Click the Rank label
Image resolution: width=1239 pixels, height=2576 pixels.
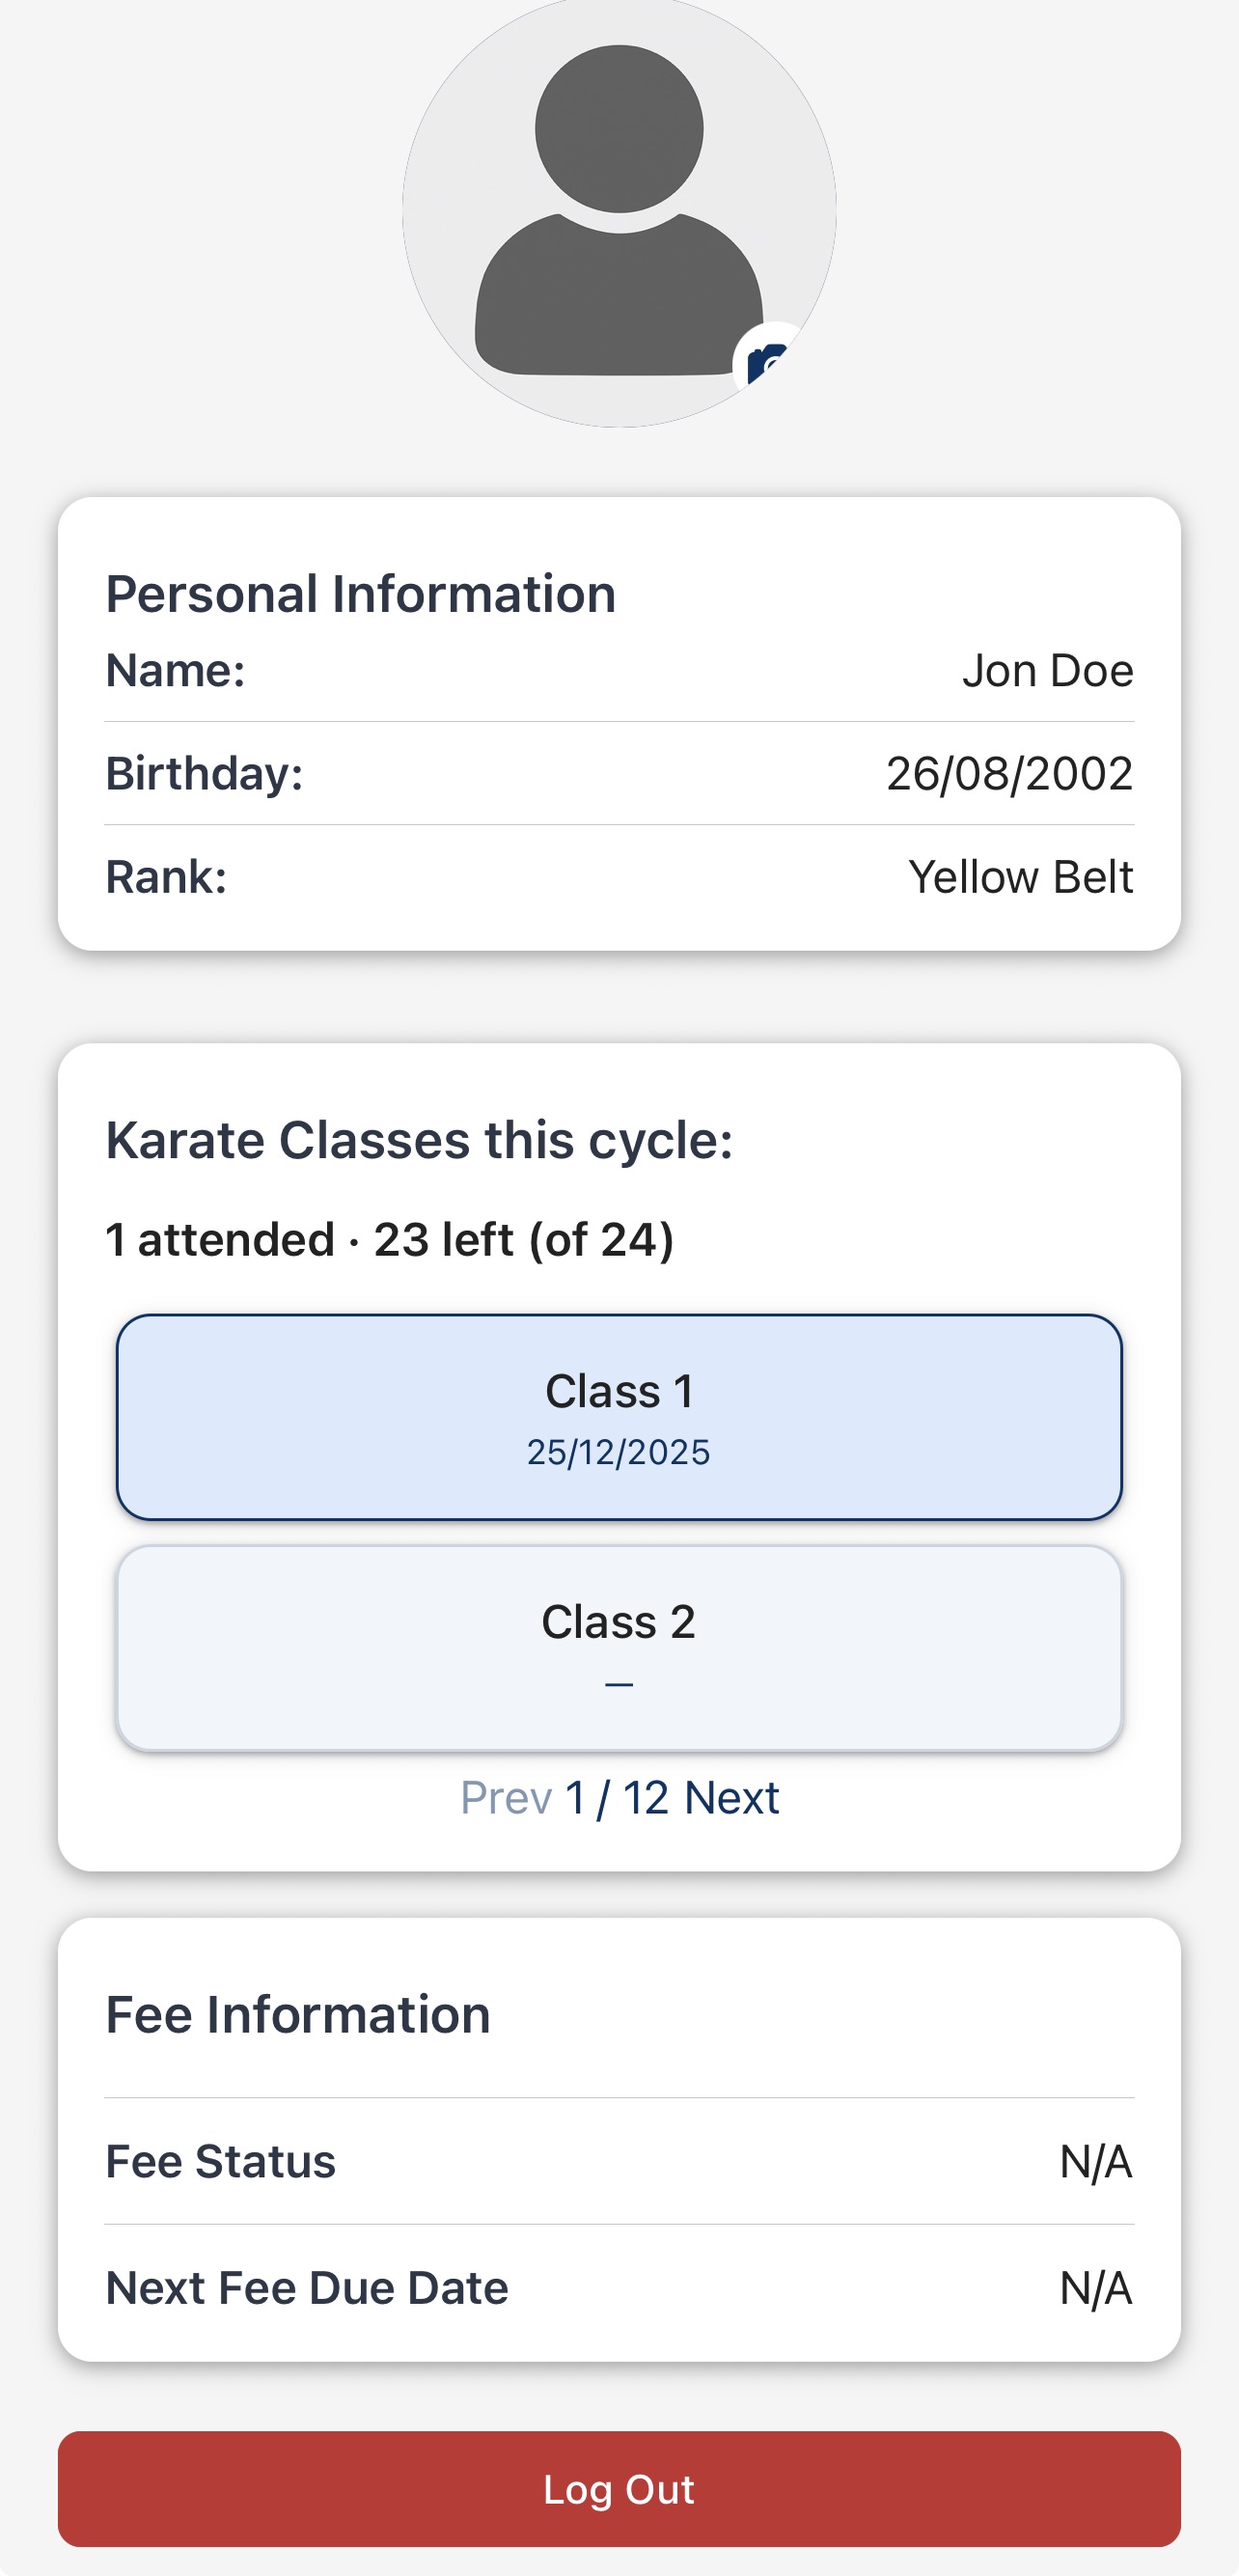point(166,877)
